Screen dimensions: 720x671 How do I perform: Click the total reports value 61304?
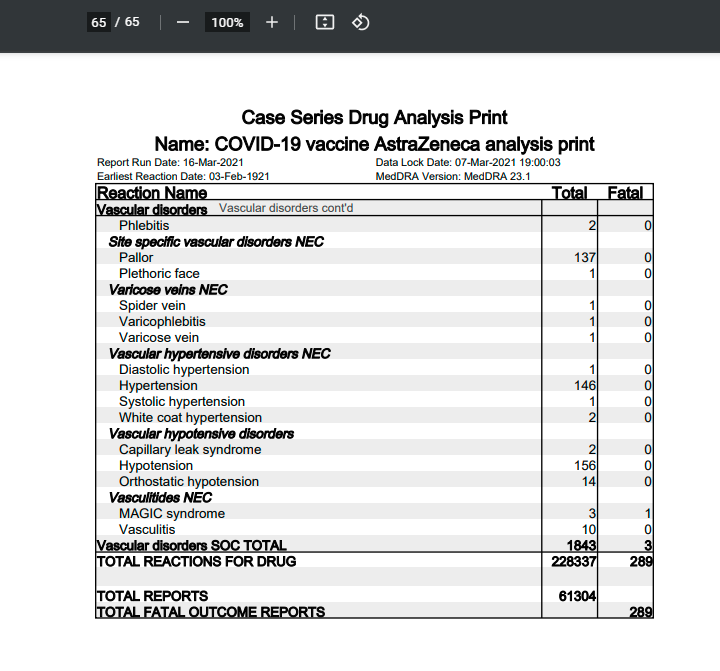pos(577,596)
